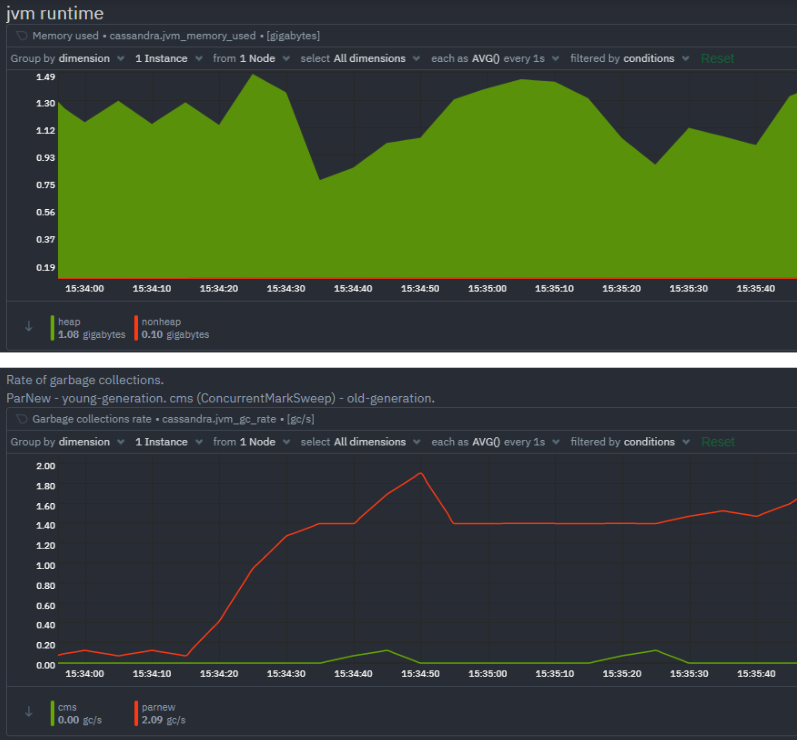Click the tag icon beside Garbage collections rate
797x740 pixels.
click(x=21, y=419)
